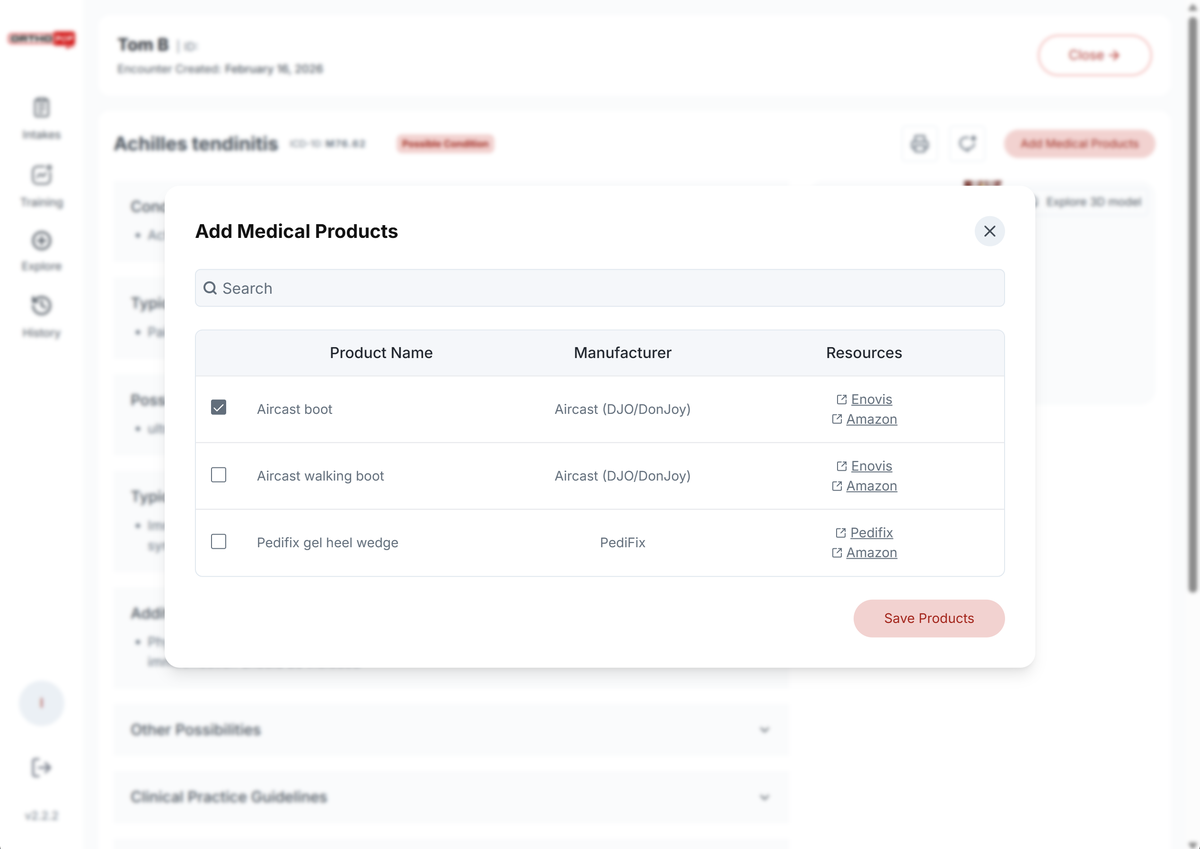Open History in the sidebar
1200x849 pixels.
(x=41, y=315)
